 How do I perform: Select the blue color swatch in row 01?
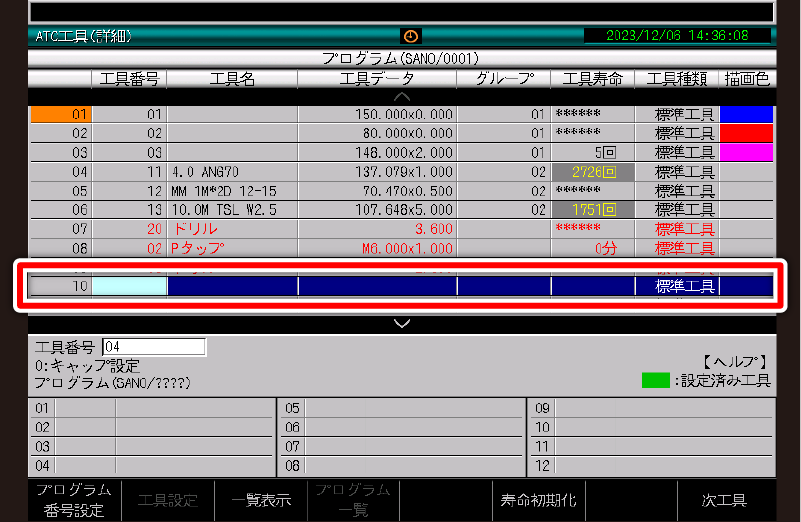(746, 114)
